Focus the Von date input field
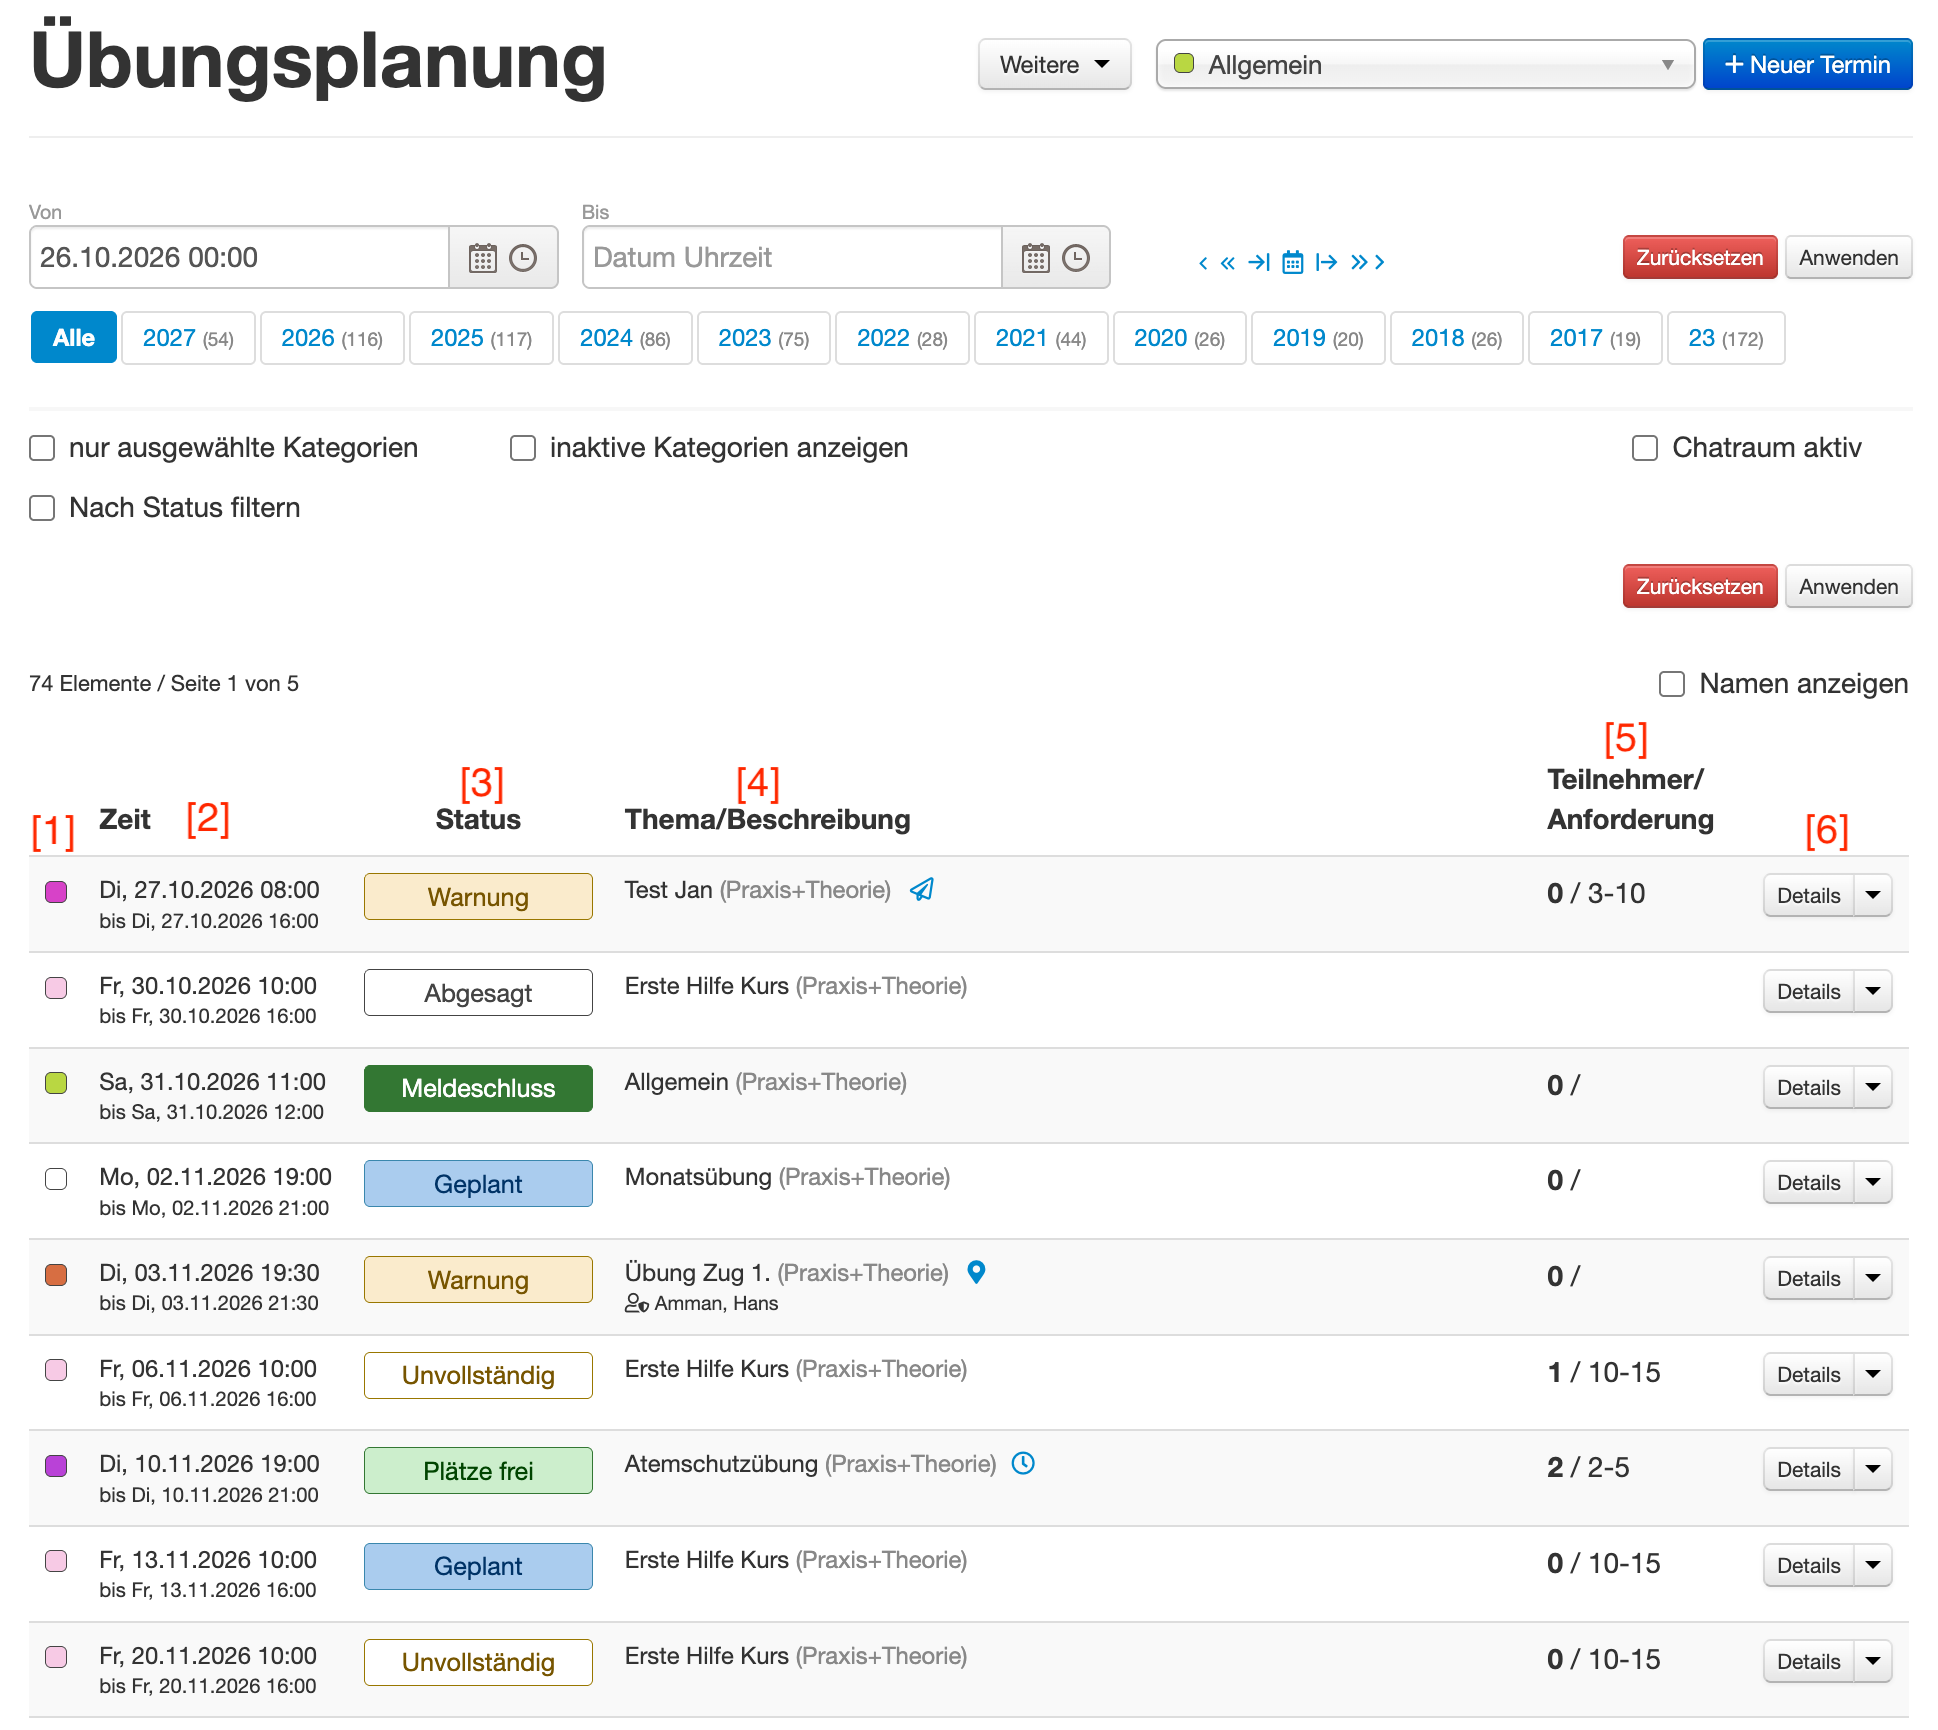The image size is (1938, 1730). (239, 258)
